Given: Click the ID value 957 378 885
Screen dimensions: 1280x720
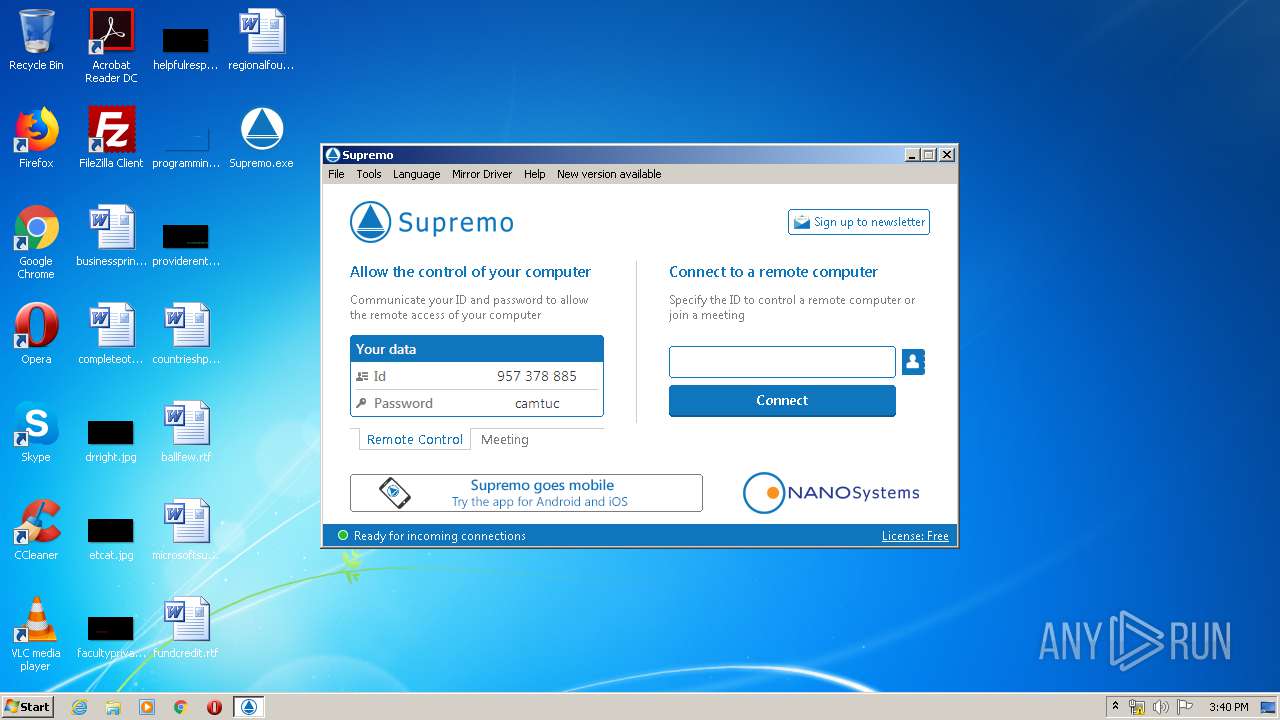Looking at the screenshot, I should click(537, 377).
